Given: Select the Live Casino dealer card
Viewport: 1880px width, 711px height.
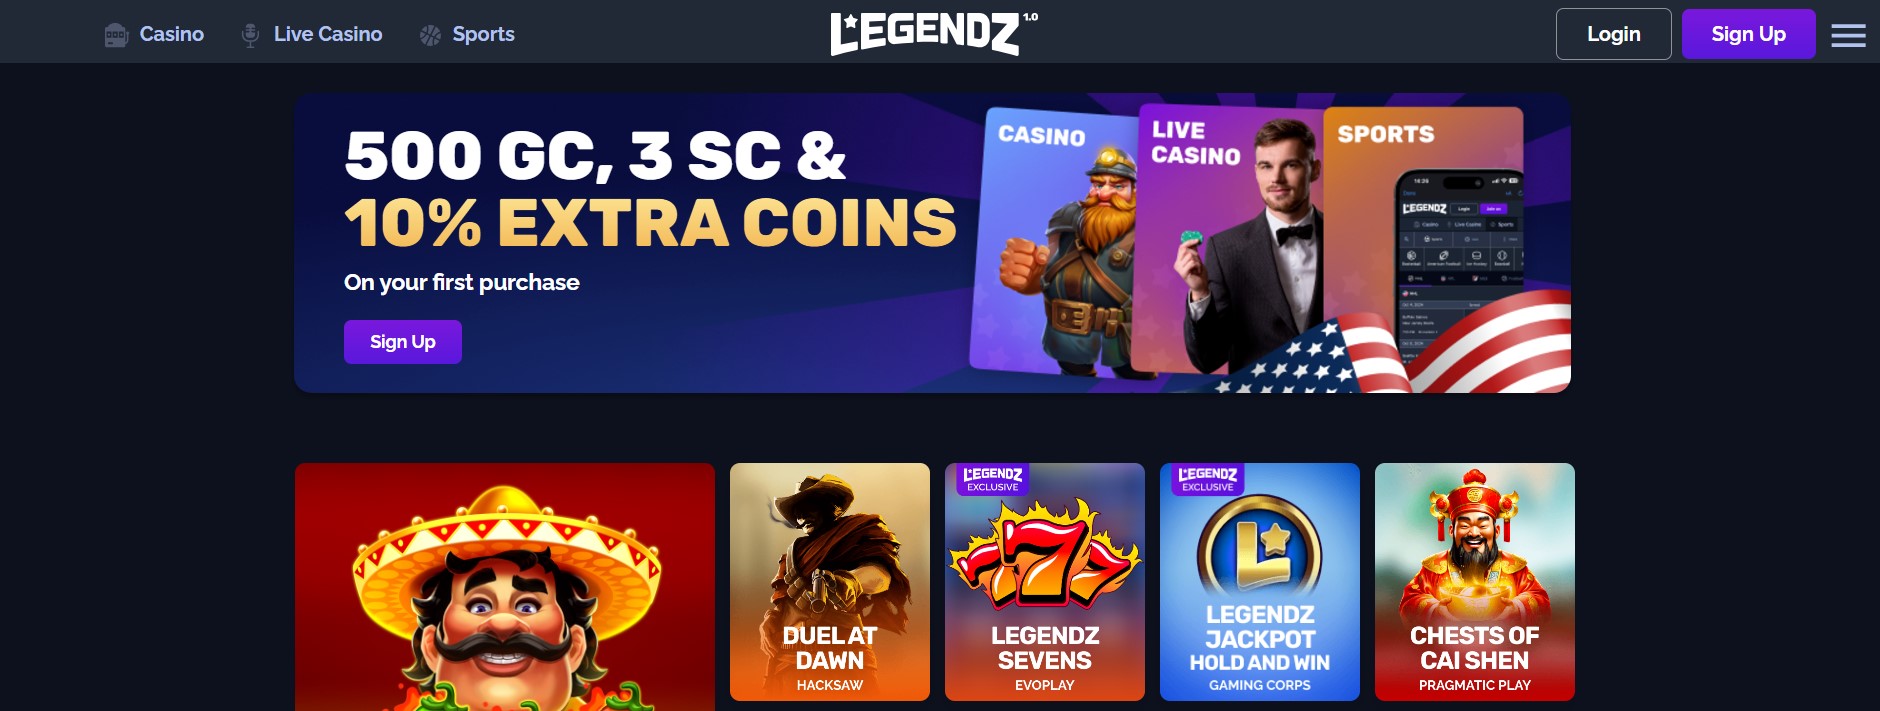Looking at the screenshot, I should pos(1230,240).
